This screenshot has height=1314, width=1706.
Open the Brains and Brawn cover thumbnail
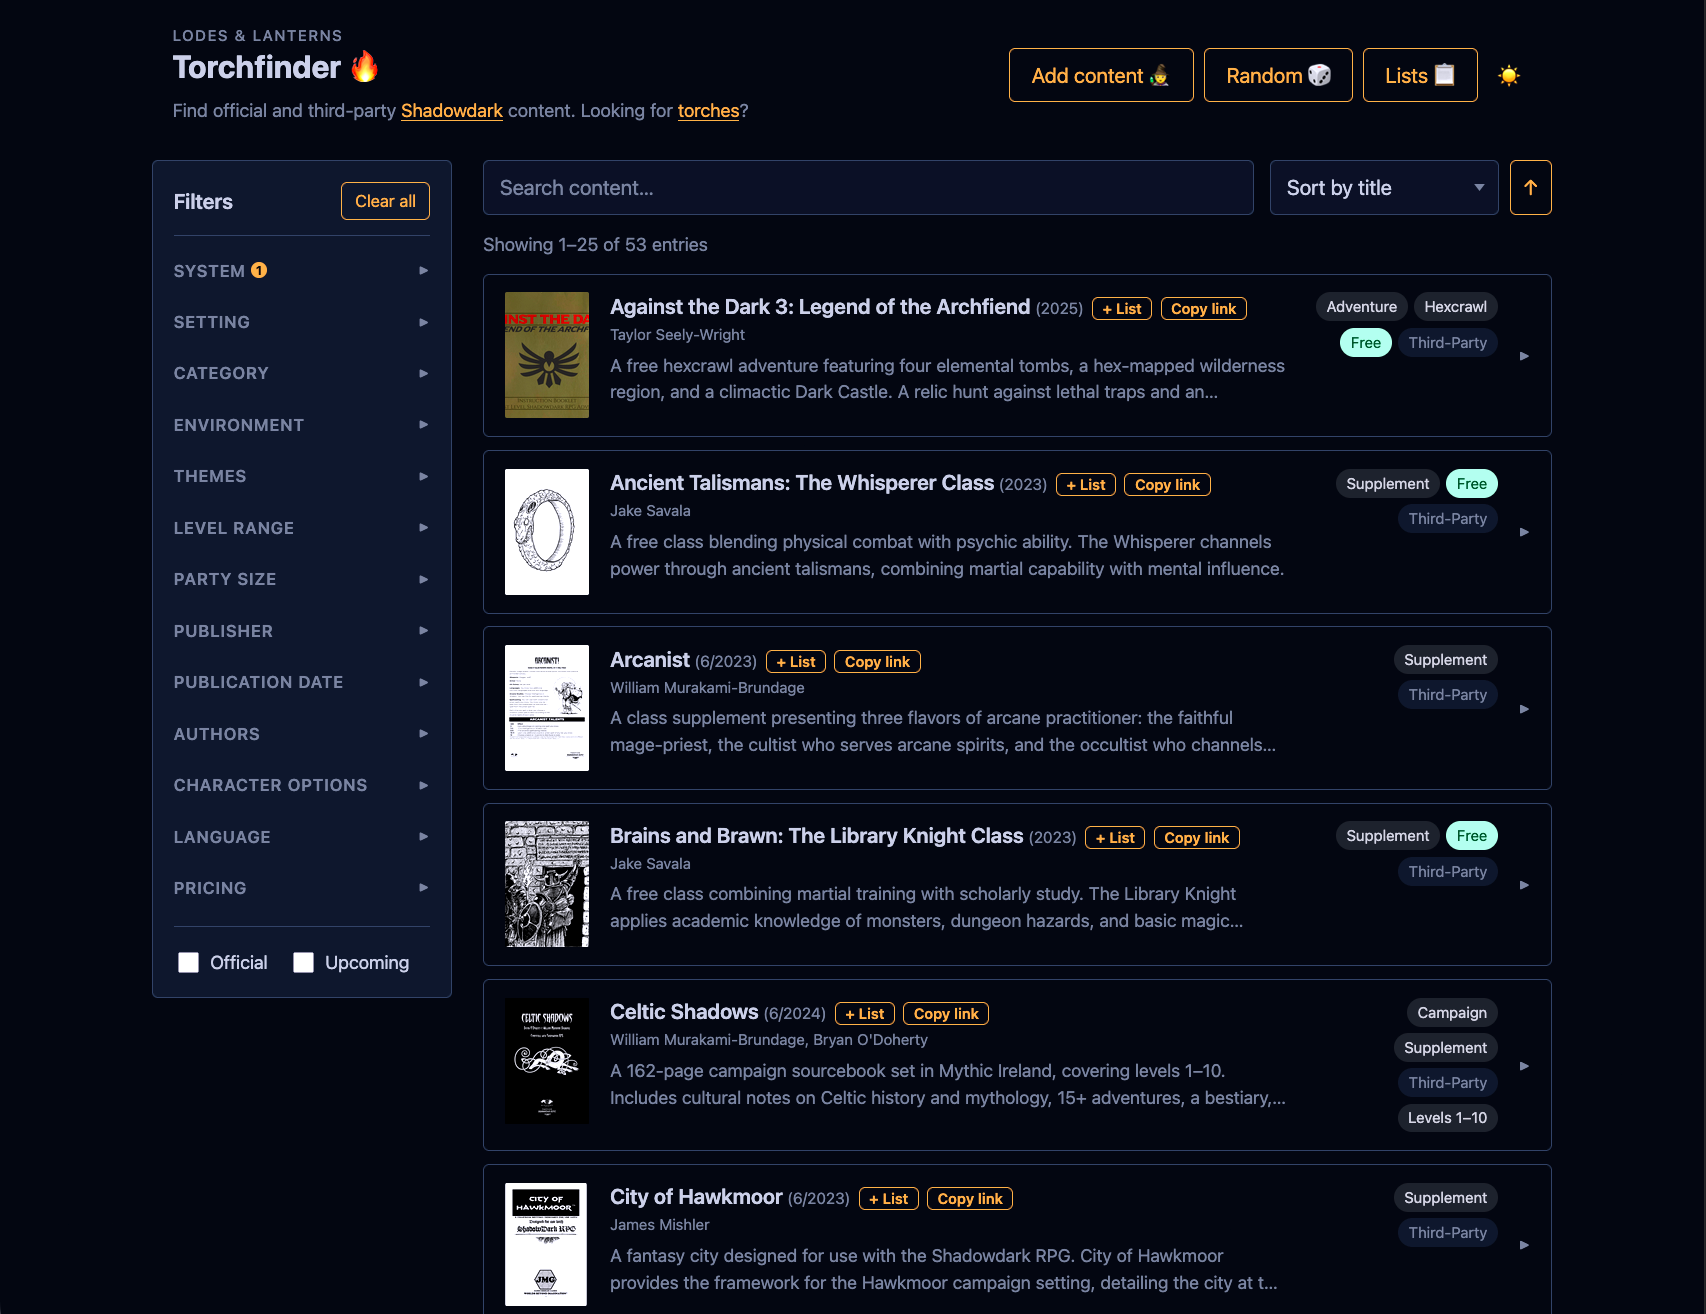pos(547,884)
